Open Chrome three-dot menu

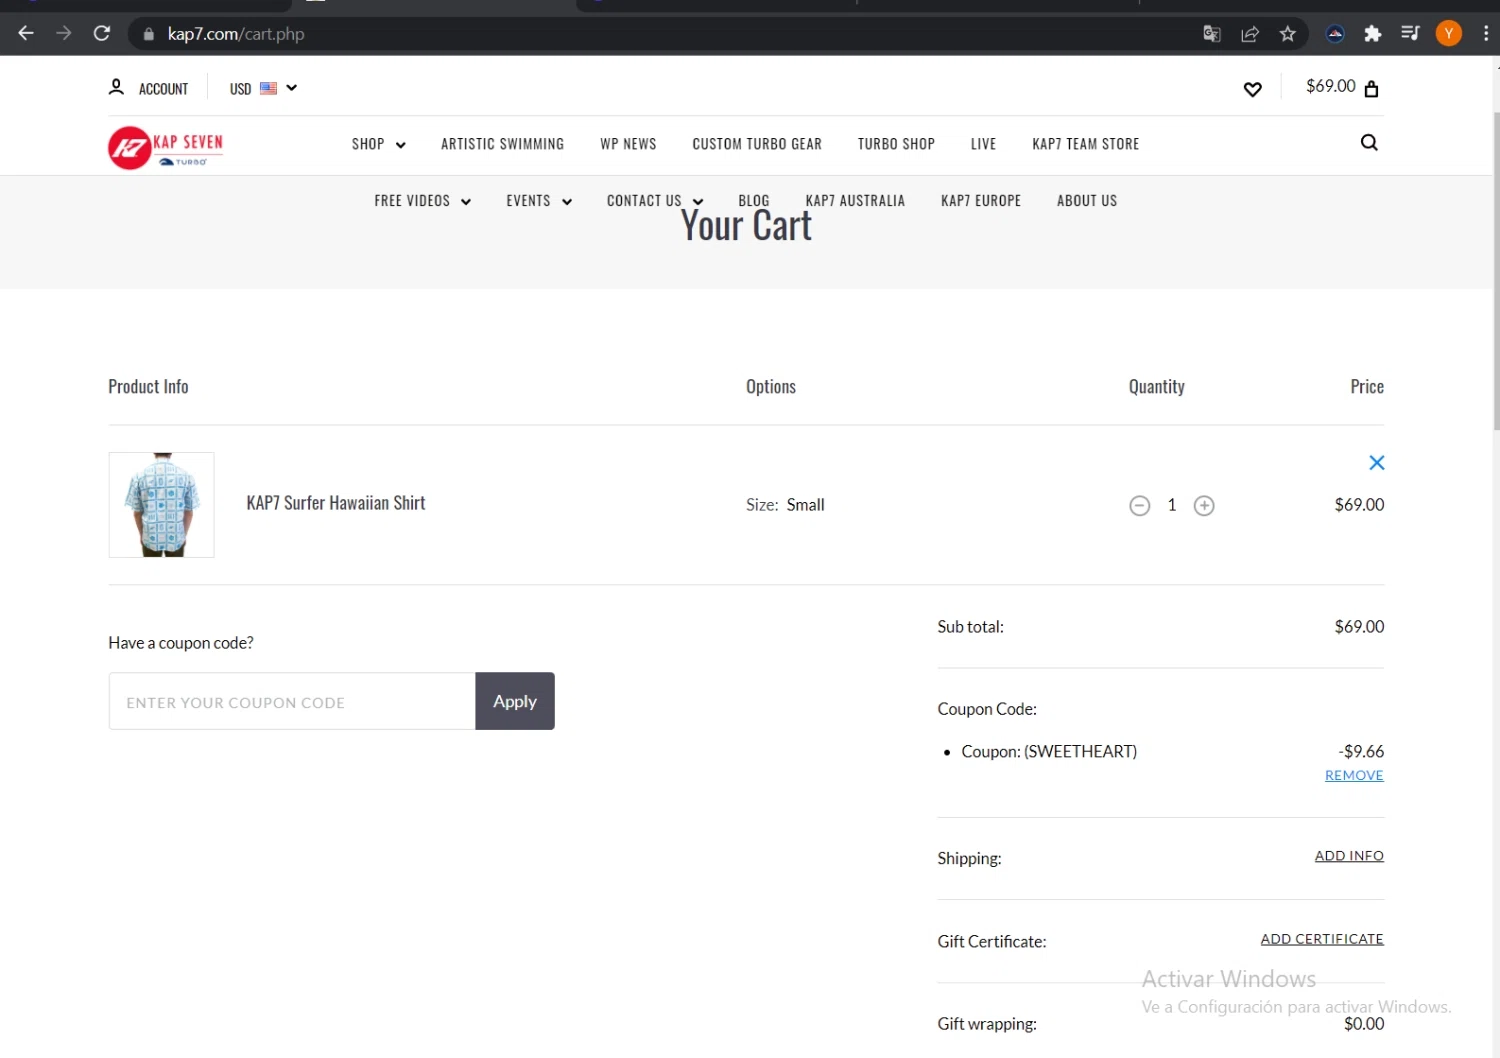pyautogui.click(x=1486, y=34)
